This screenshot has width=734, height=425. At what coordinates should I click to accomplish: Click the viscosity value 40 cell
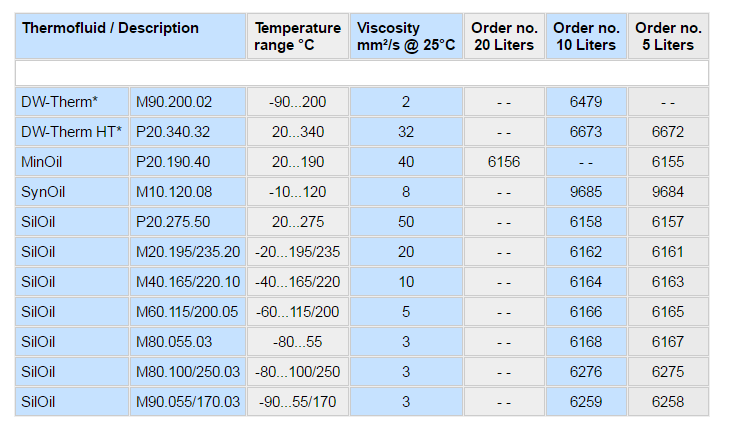coord(405,162)
